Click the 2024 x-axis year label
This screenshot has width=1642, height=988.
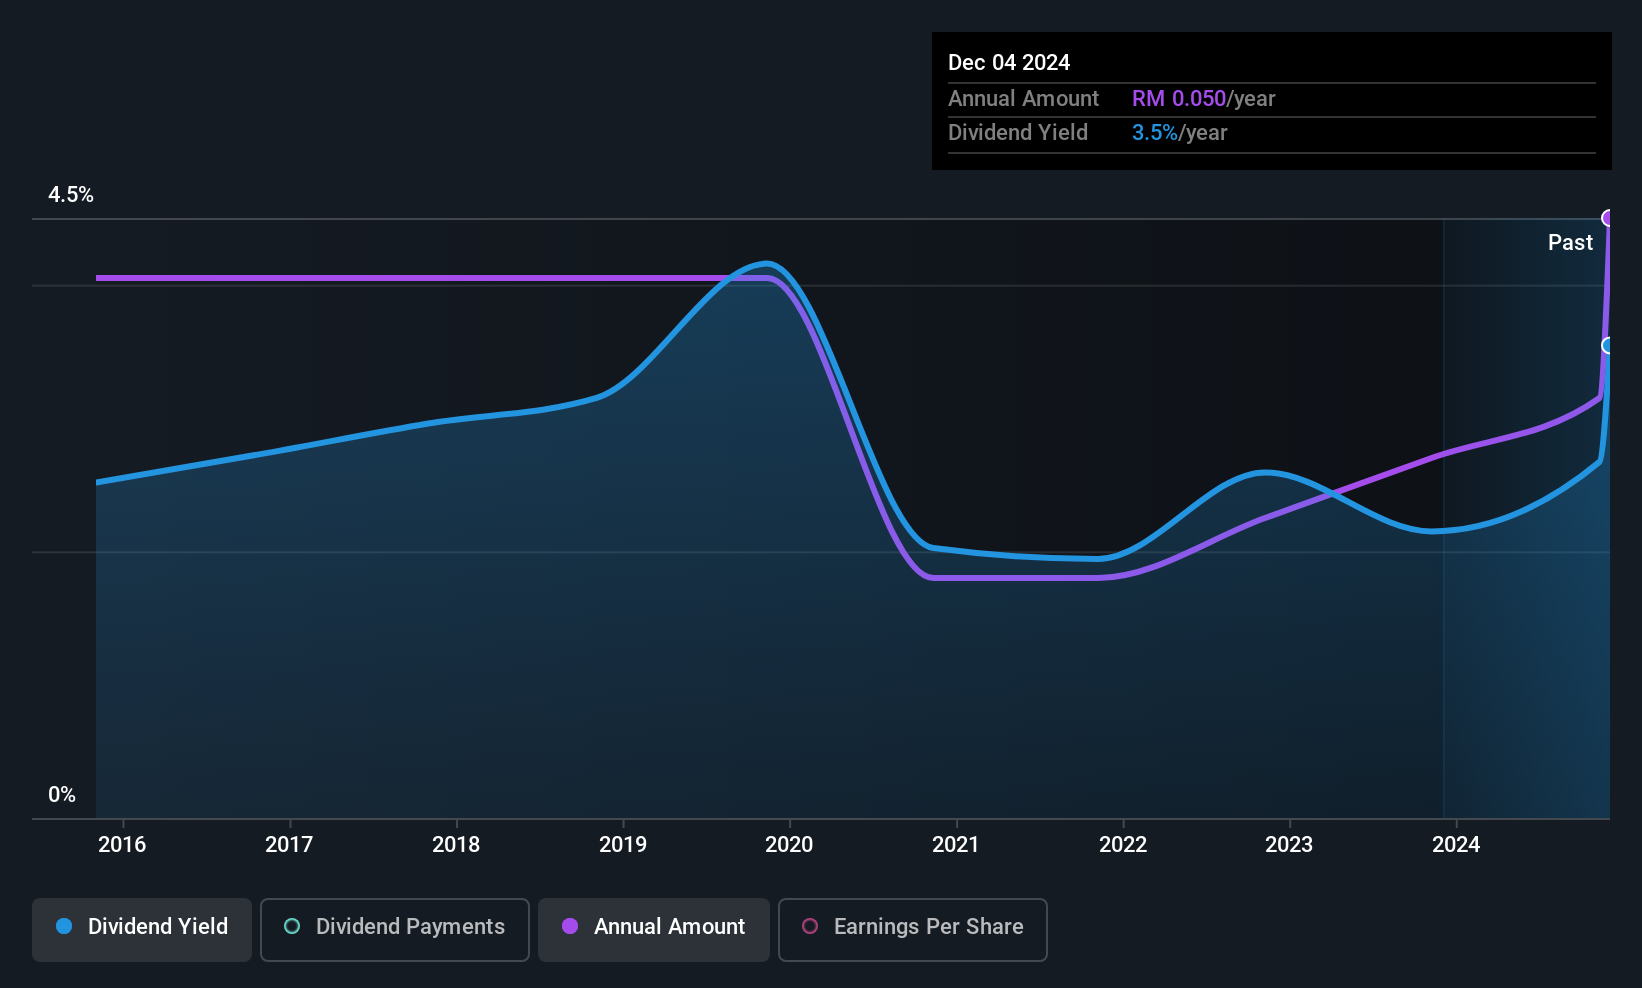1456,845
